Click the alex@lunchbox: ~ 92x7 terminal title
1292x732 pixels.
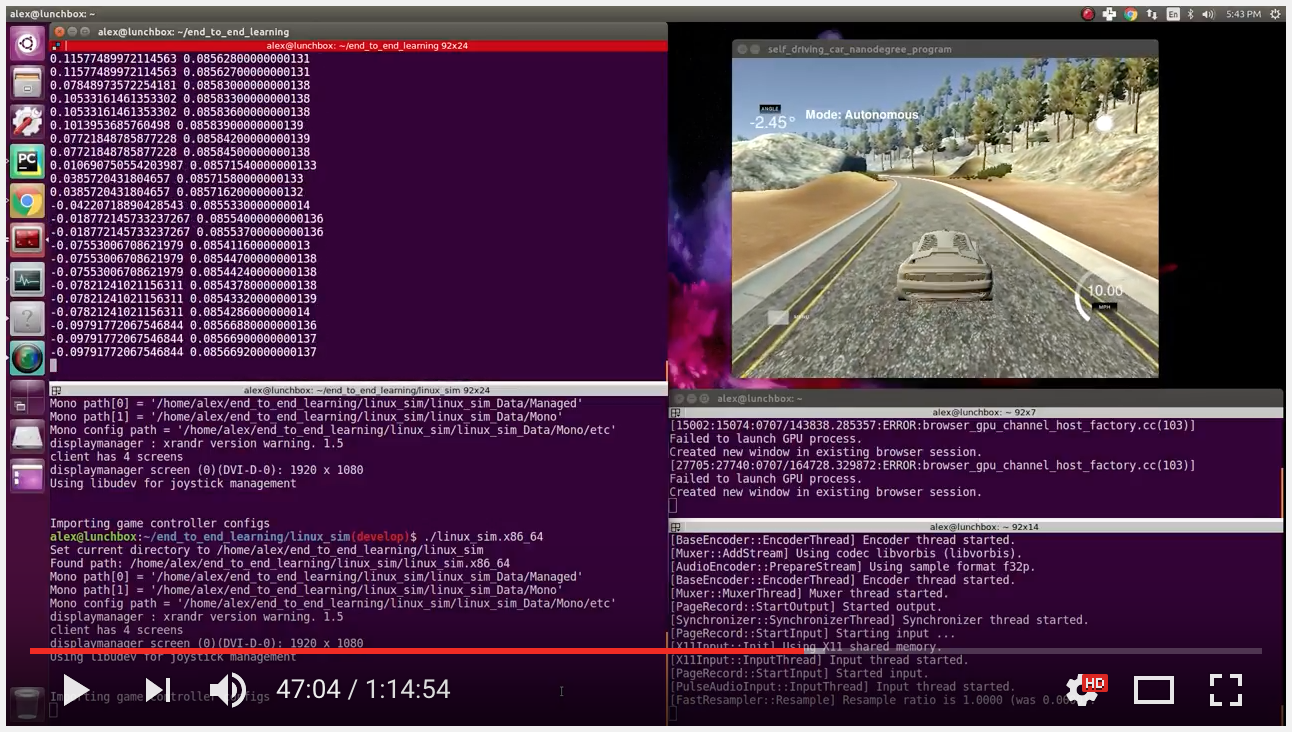[x=985, y=412]
